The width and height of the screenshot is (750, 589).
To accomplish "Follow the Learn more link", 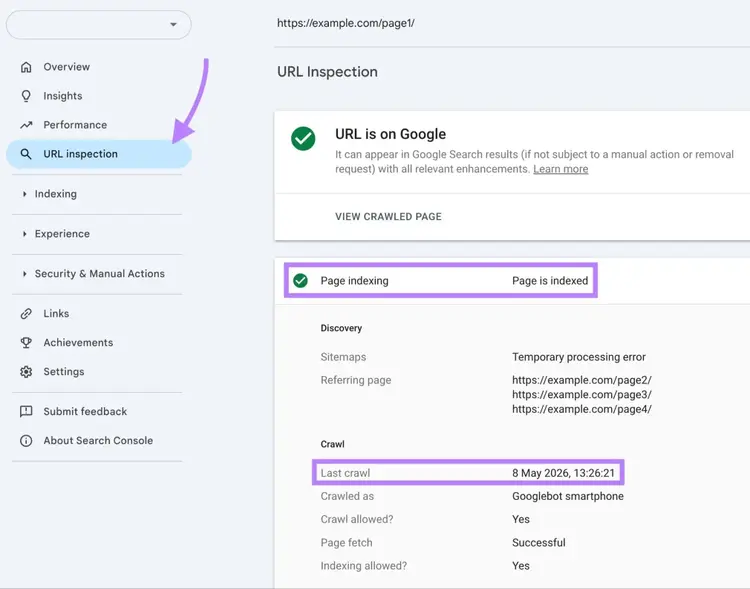I will coord(561,169).
